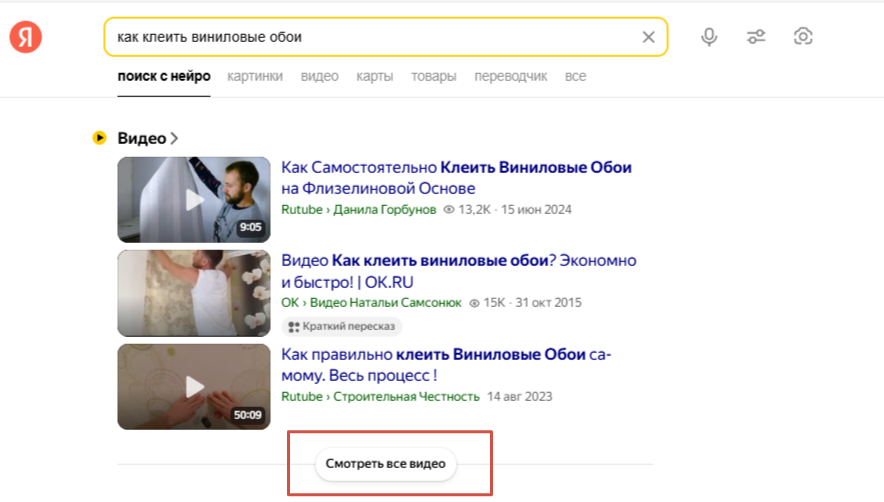
Task: Switch to the видео tab
Action: (x=320, y=76)
